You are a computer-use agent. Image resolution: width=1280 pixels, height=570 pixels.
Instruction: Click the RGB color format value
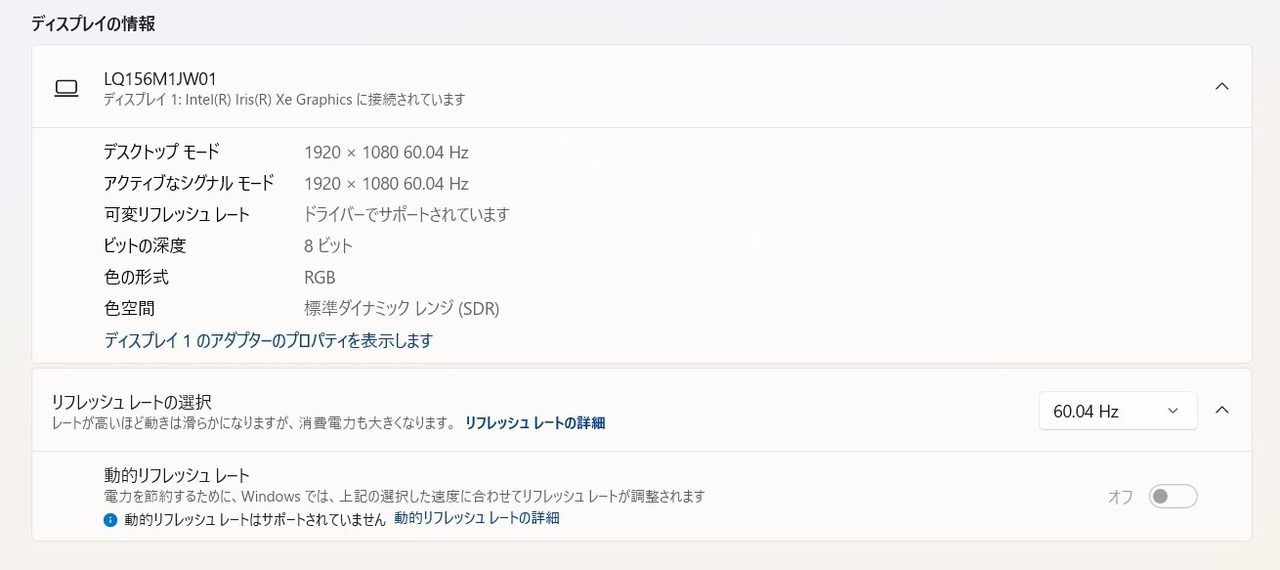[x=320, y=277]
